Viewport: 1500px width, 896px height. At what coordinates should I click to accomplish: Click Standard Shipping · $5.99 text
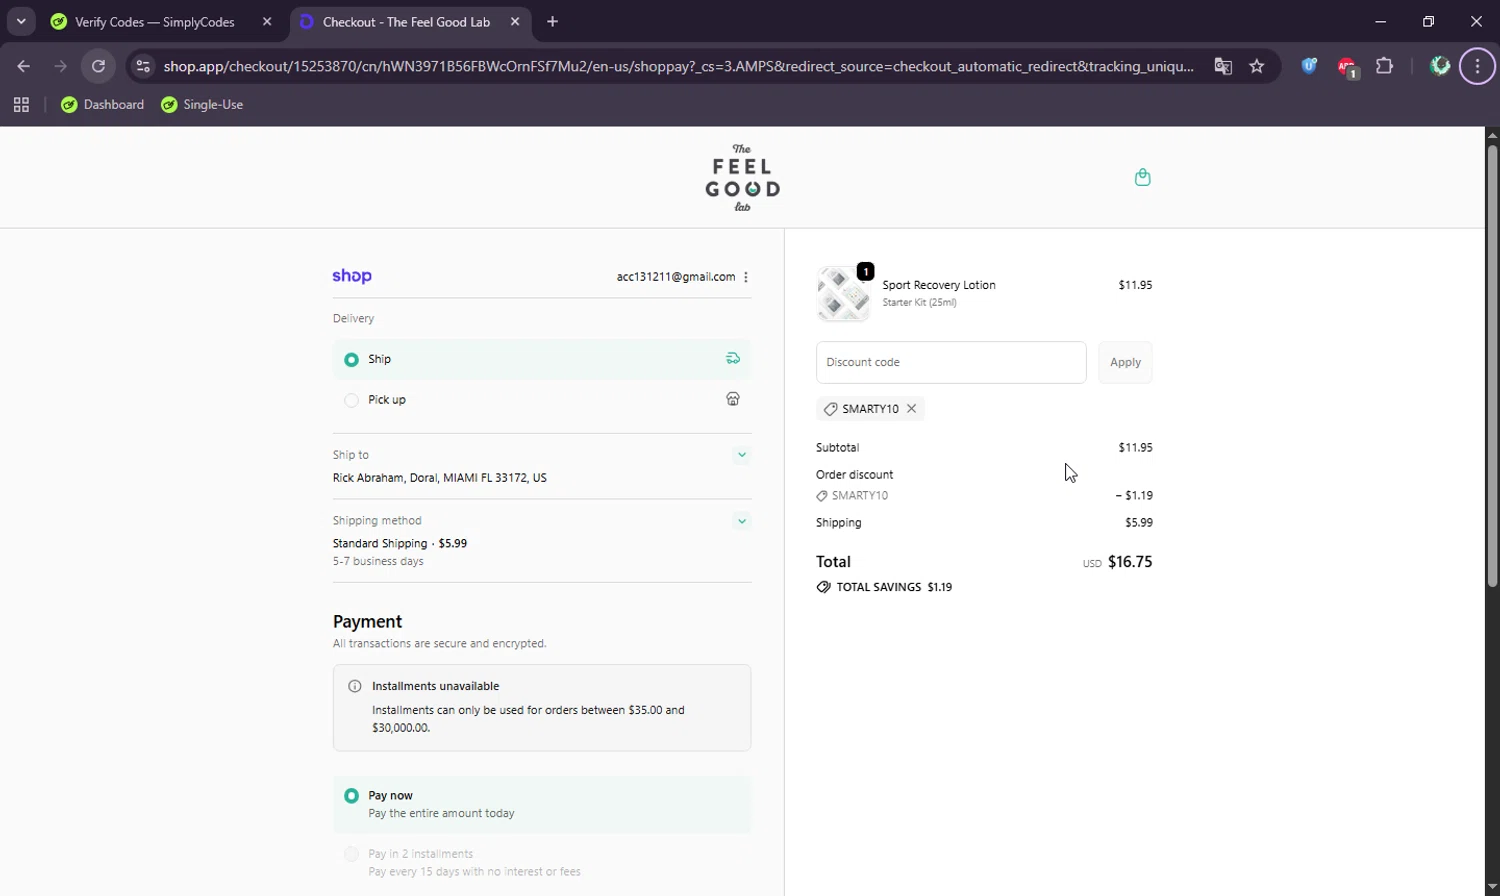[400, 543]
